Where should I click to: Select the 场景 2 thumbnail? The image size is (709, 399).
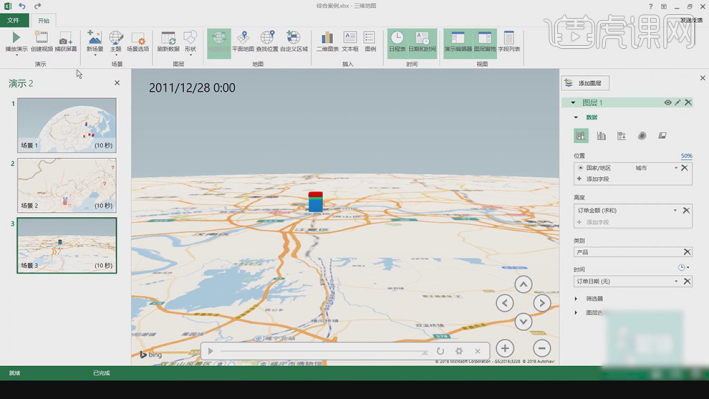67,185
